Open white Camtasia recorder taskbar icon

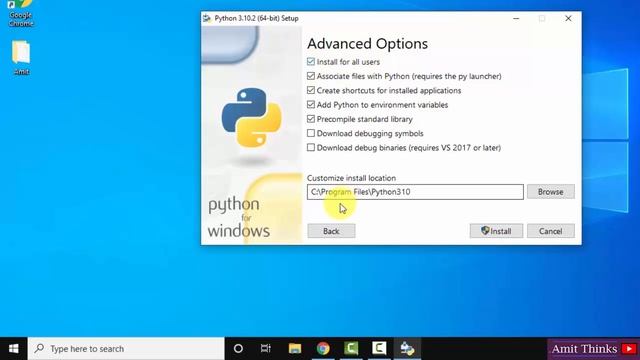pyautogui.click(x=379, y=349)
